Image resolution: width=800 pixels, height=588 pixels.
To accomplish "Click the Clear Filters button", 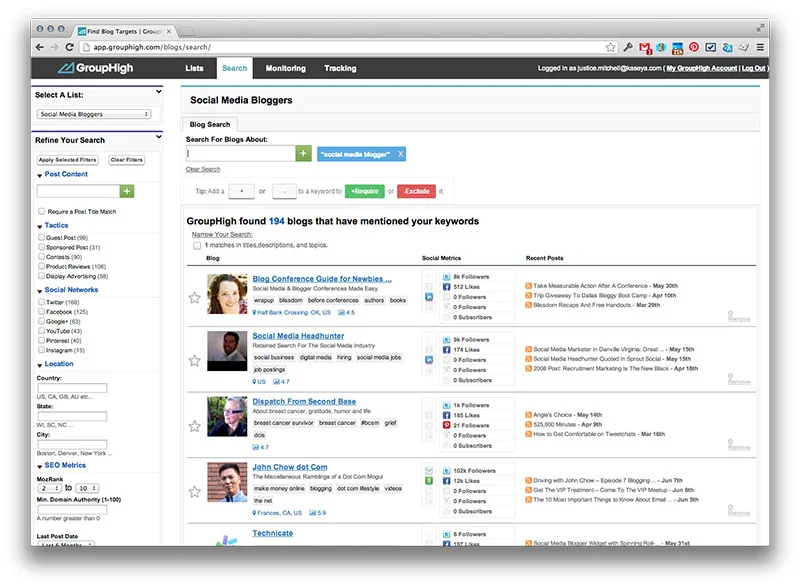I will pyautogui.click(x=127, y=160).
